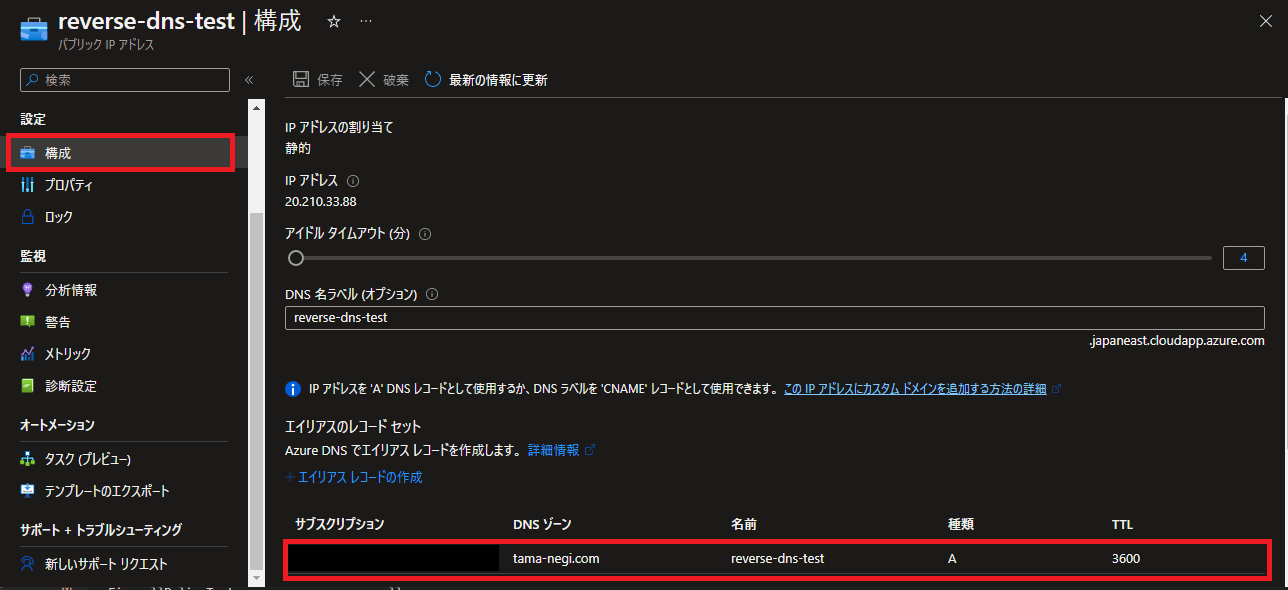
Task: Click + エイリアス レコードの作成
Action: click(354, 477)
